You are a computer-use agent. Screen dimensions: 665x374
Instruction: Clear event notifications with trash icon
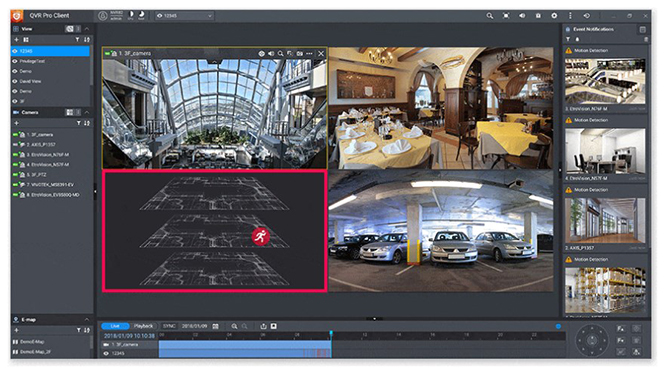point(646,39)
